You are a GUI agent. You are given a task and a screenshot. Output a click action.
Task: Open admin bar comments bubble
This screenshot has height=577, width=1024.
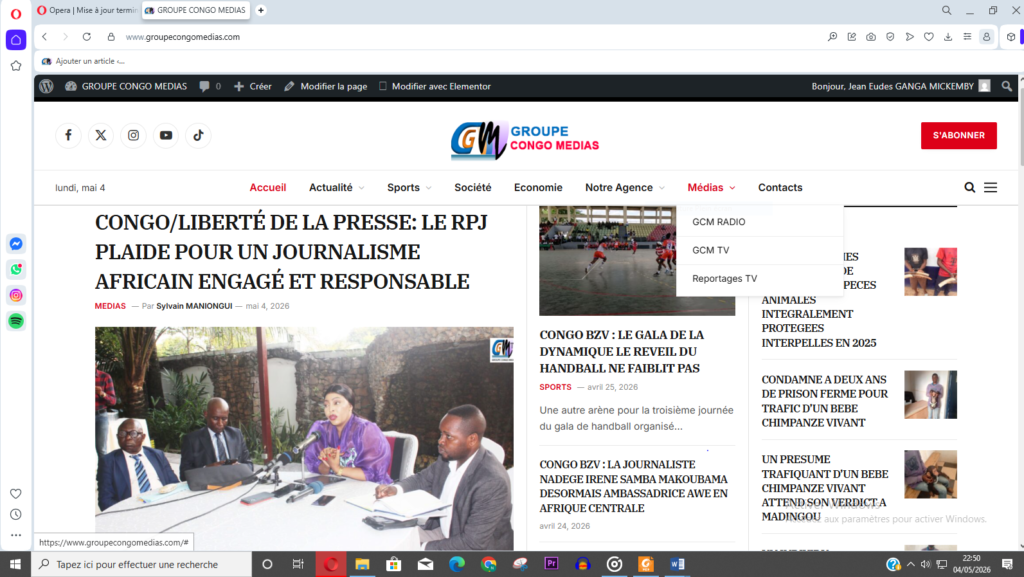(x=210, y=86)
